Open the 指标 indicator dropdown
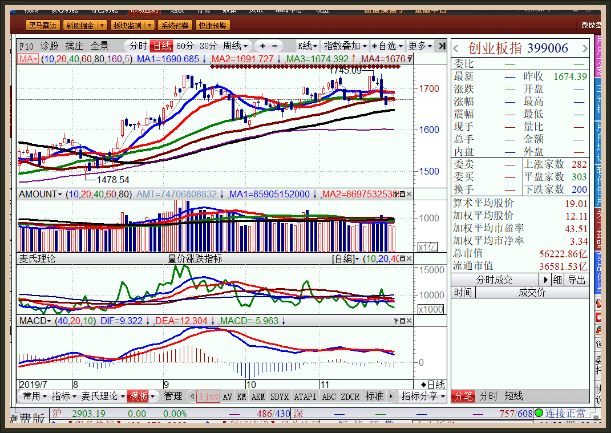 click(64, 396)
